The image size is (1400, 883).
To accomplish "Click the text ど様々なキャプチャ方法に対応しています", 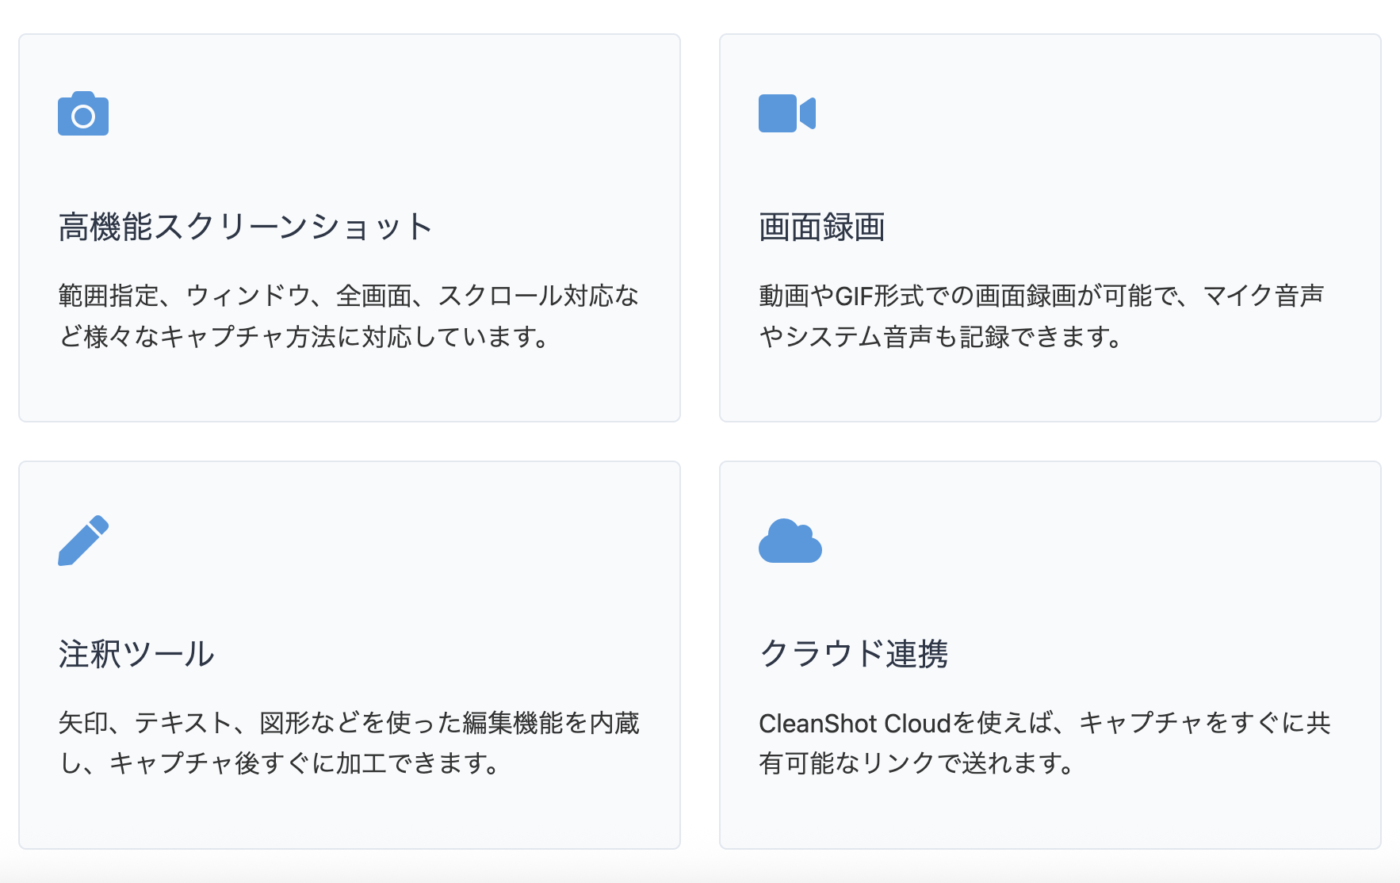I will [304, 337].
